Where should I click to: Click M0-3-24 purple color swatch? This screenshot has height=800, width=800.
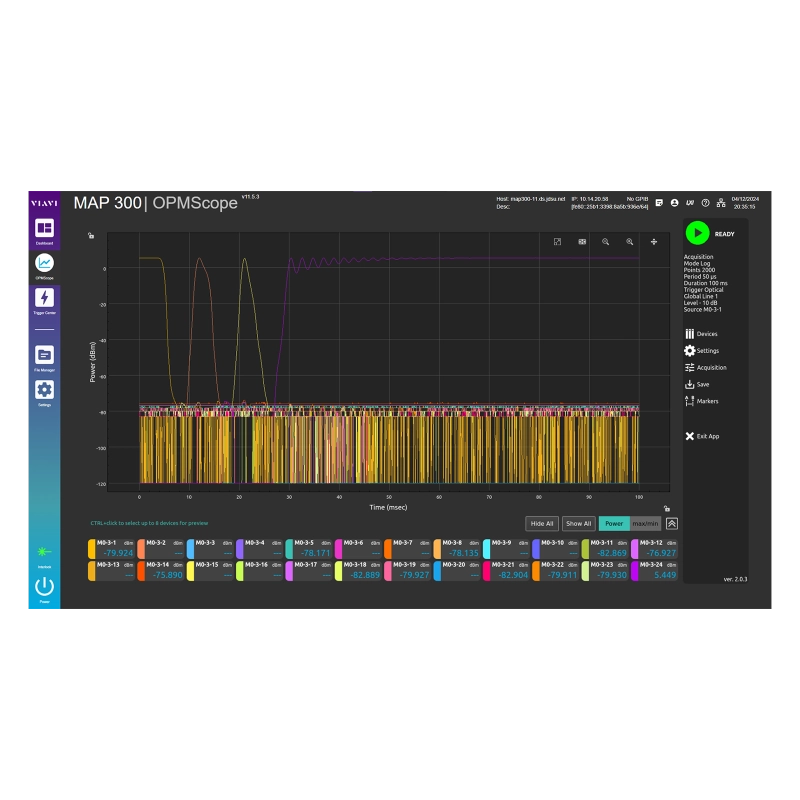coord(635,570)
